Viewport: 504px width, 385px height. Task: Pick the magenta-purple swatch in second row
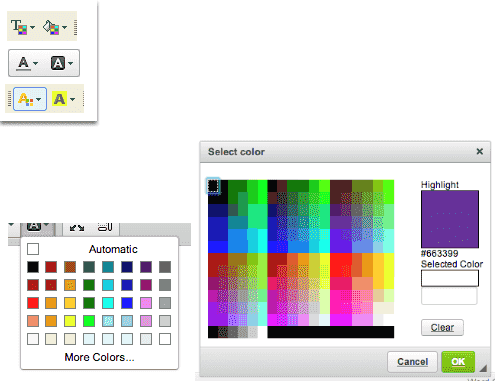point(146,285)
